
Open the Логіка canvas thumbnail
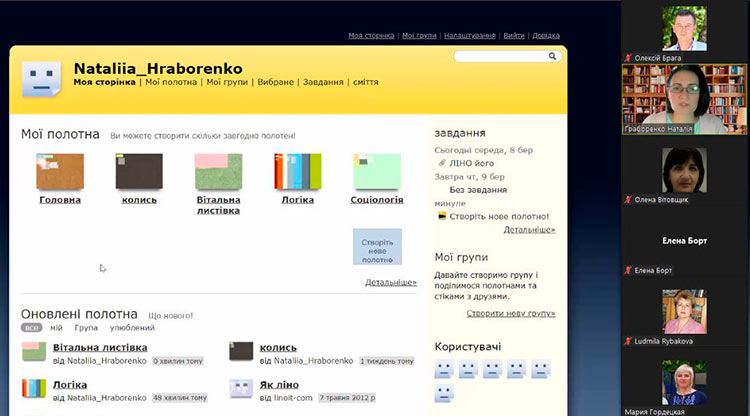coord(298,171)
